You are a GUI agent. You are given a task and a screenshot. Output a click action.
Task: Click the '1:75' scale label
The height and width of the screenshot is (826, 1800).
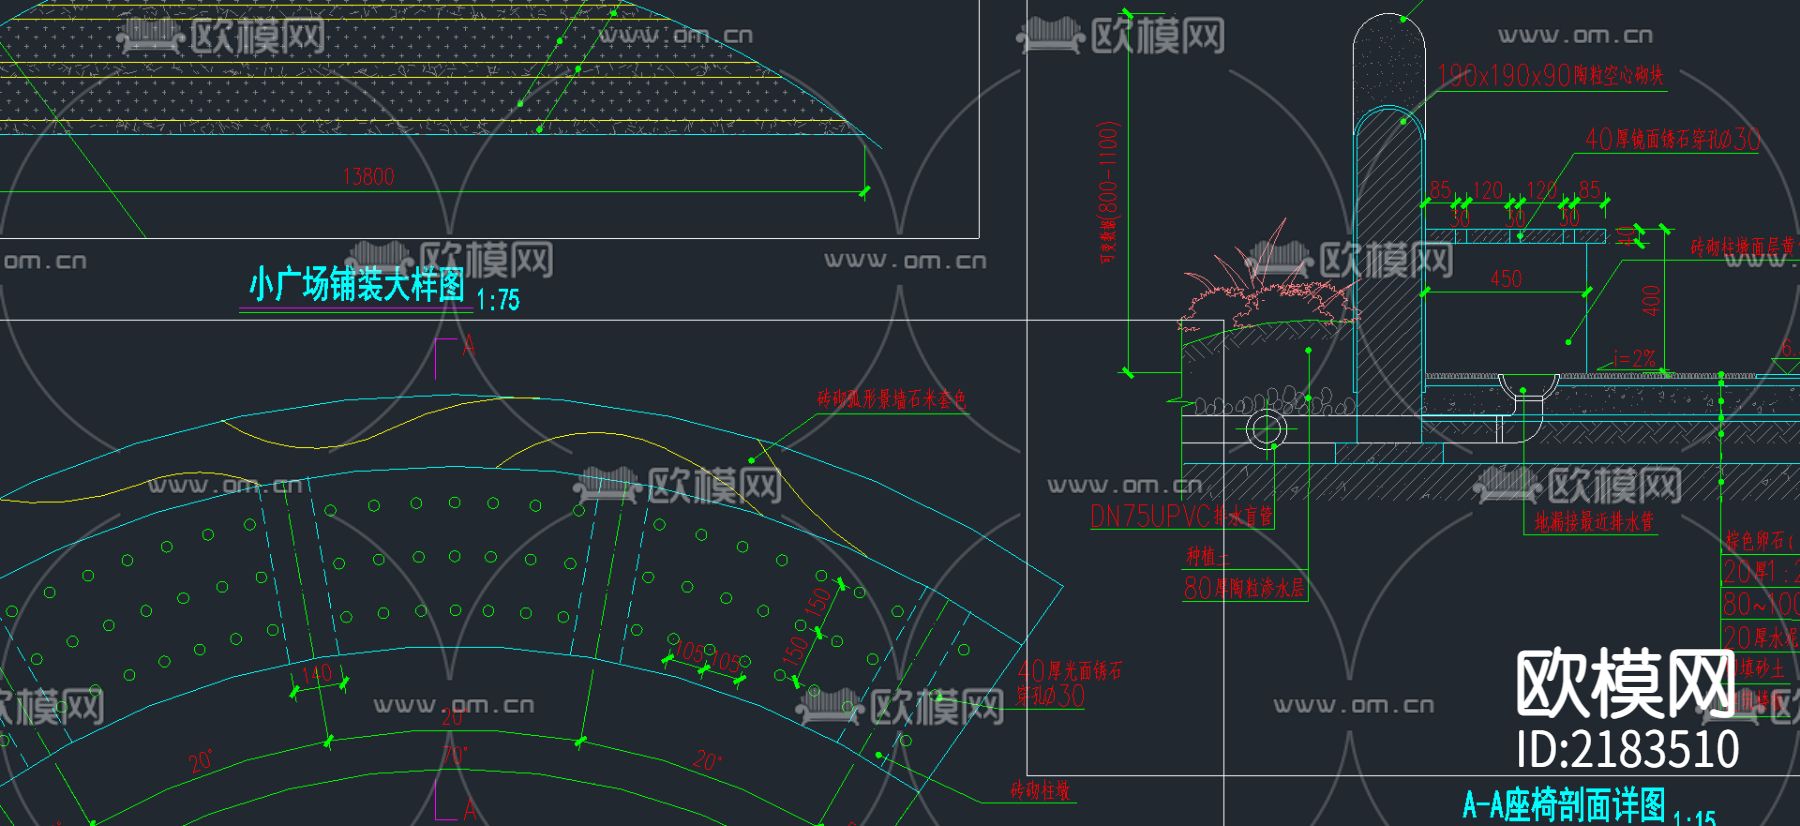(498, 300)
